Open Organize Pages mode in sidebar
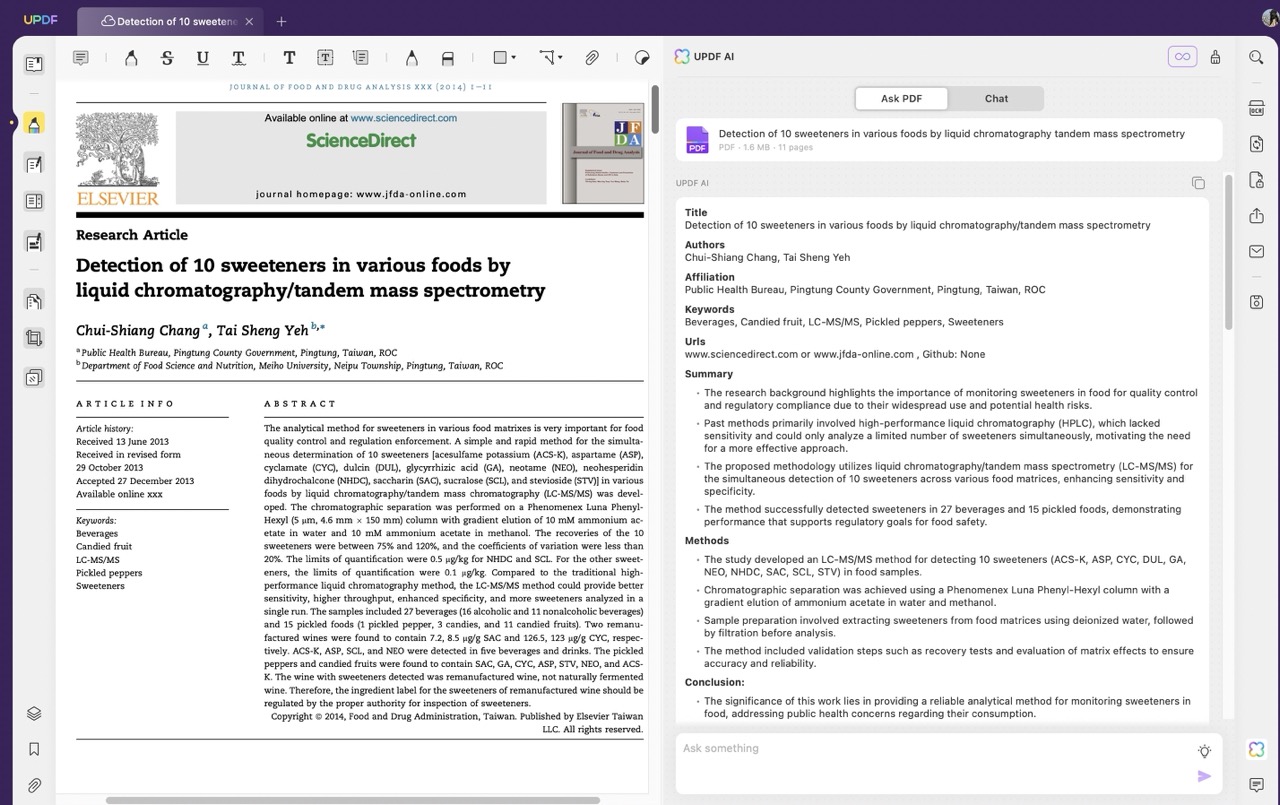Screen dimensions: 1280x805 [x=34, y=202]
